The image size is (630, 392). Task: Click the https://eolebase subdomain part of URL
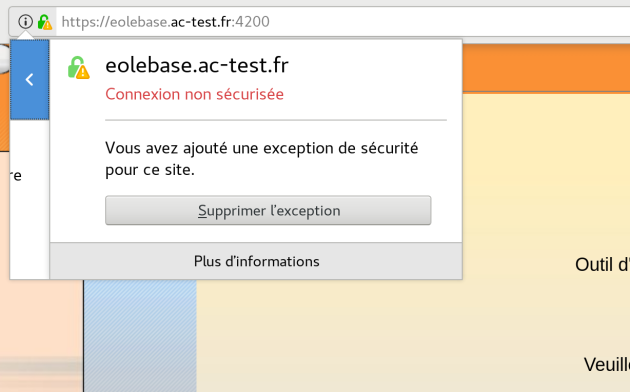point(114,22)
